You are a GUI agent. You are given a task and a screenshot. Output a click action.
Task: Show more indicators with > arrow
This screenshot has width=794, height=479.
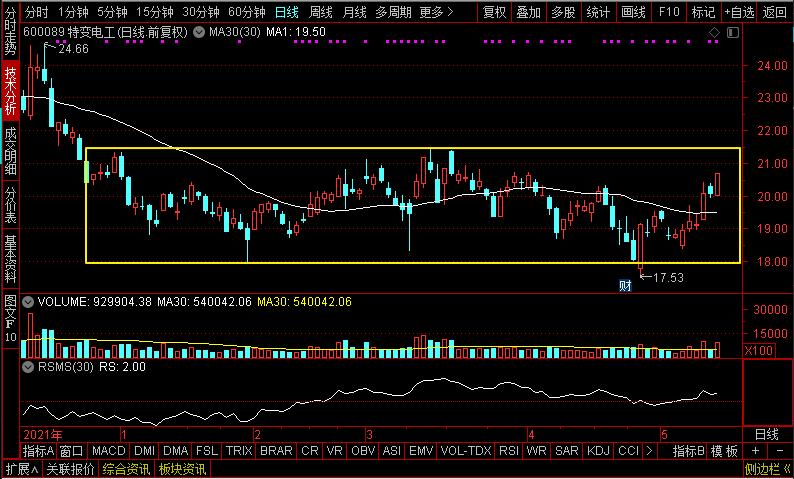point(649,451)
